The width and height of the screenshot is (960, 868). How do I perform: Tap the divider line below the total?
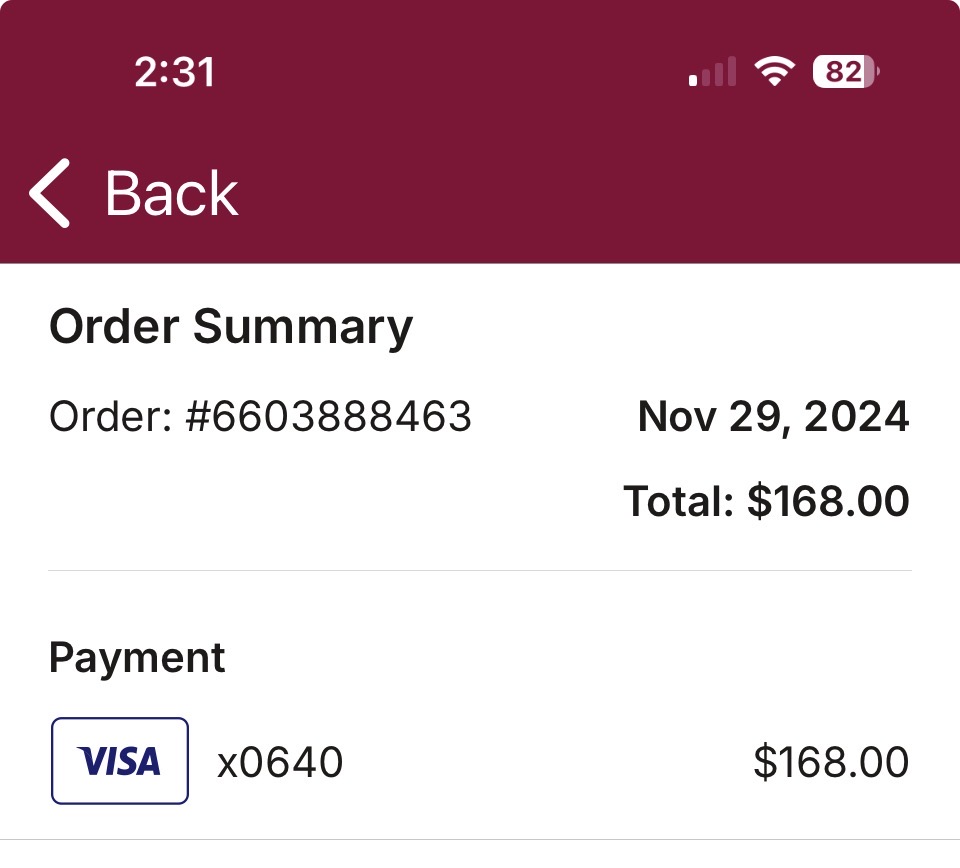pyautogui.click(x=480, y=571)
